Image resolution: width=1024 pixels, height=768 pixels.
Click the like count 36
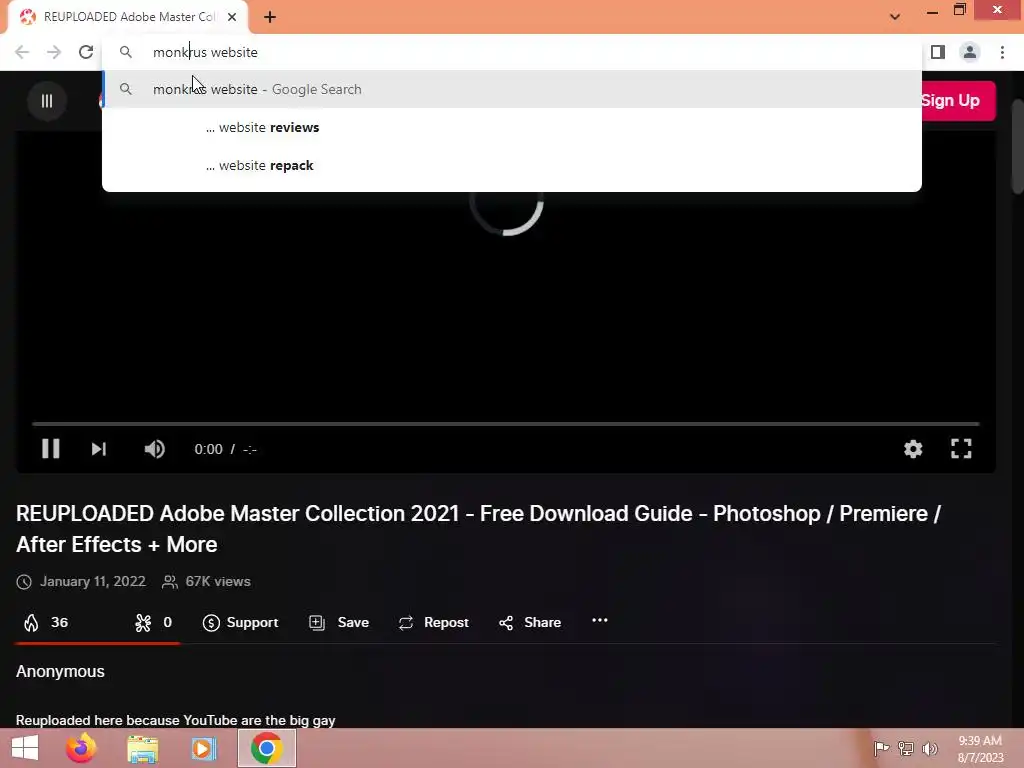coord(59,622)
